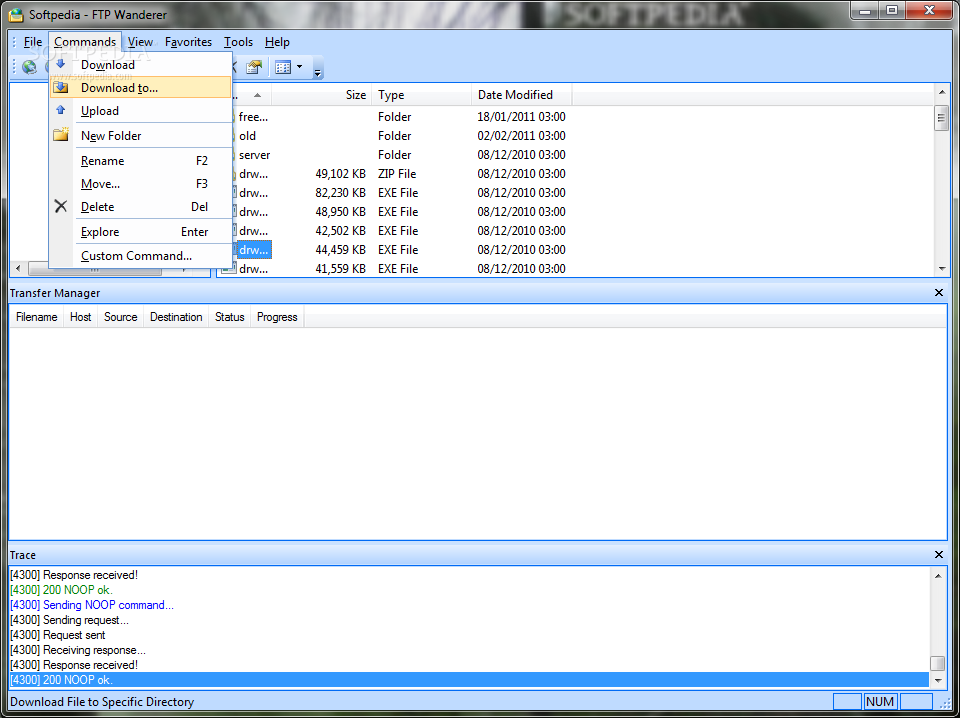The image size is (960, 718).
Task: Close the Trace panel
Action: [939, 555]
